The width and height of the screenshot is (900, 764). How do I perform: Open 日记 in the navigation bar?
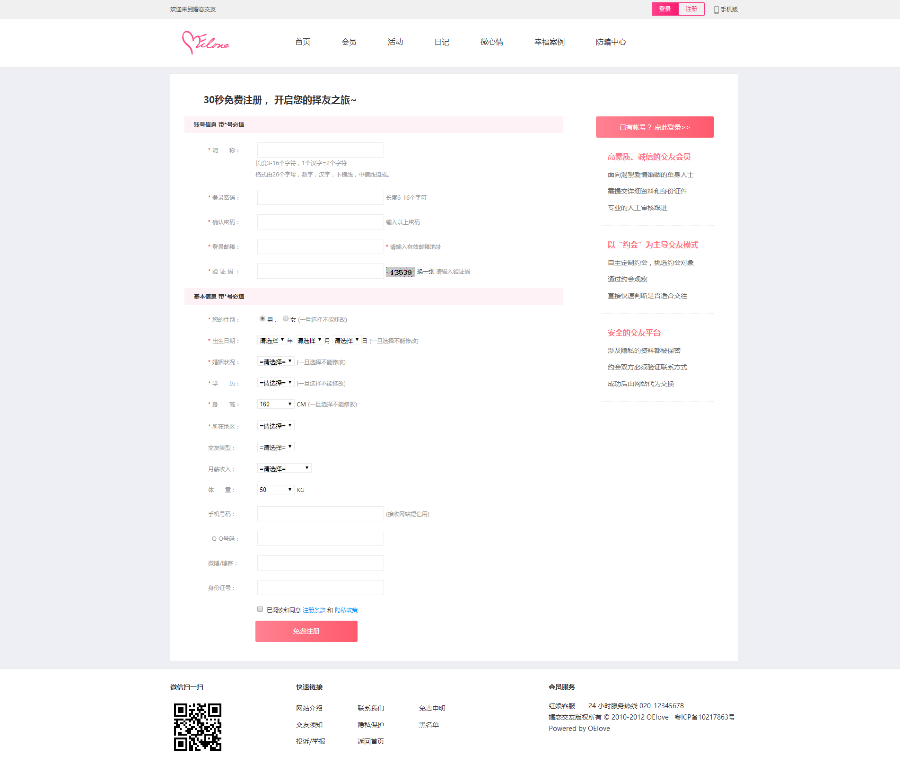pyautogui.click(x=441, y=42)
